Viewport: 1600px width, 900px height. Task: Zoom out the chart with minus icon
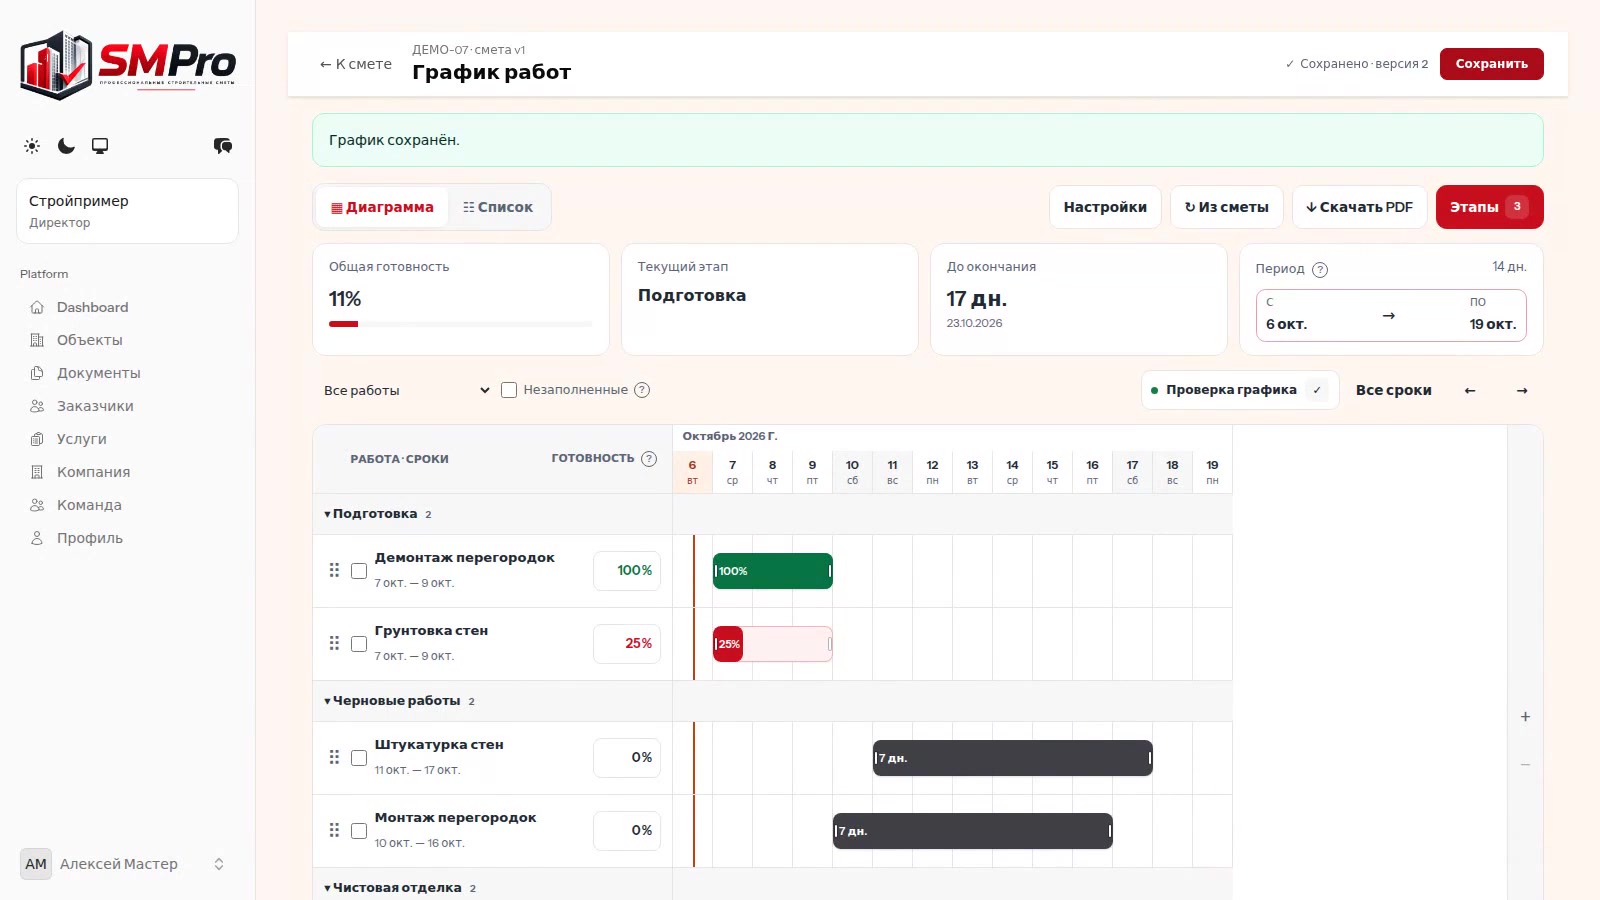(1525, 764)
